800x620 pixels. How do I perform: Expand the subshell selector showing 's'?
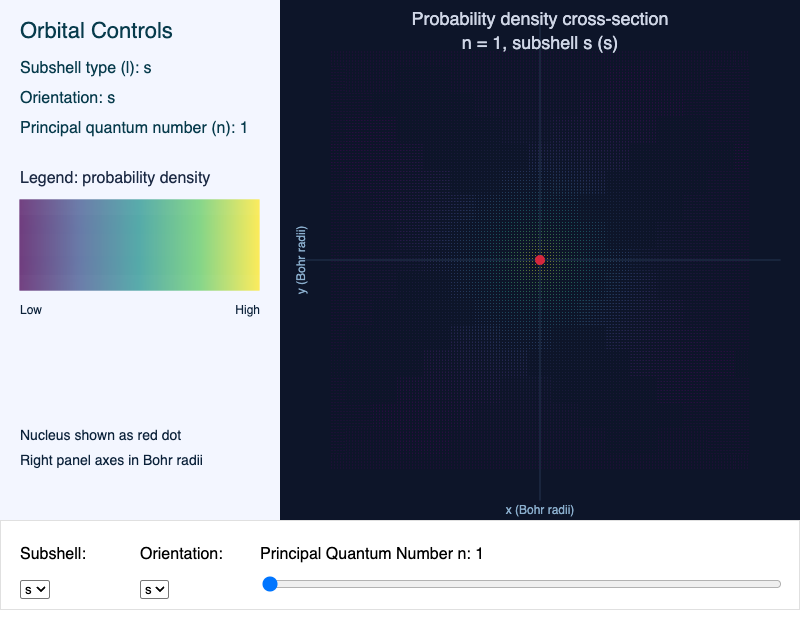point(34,589)
